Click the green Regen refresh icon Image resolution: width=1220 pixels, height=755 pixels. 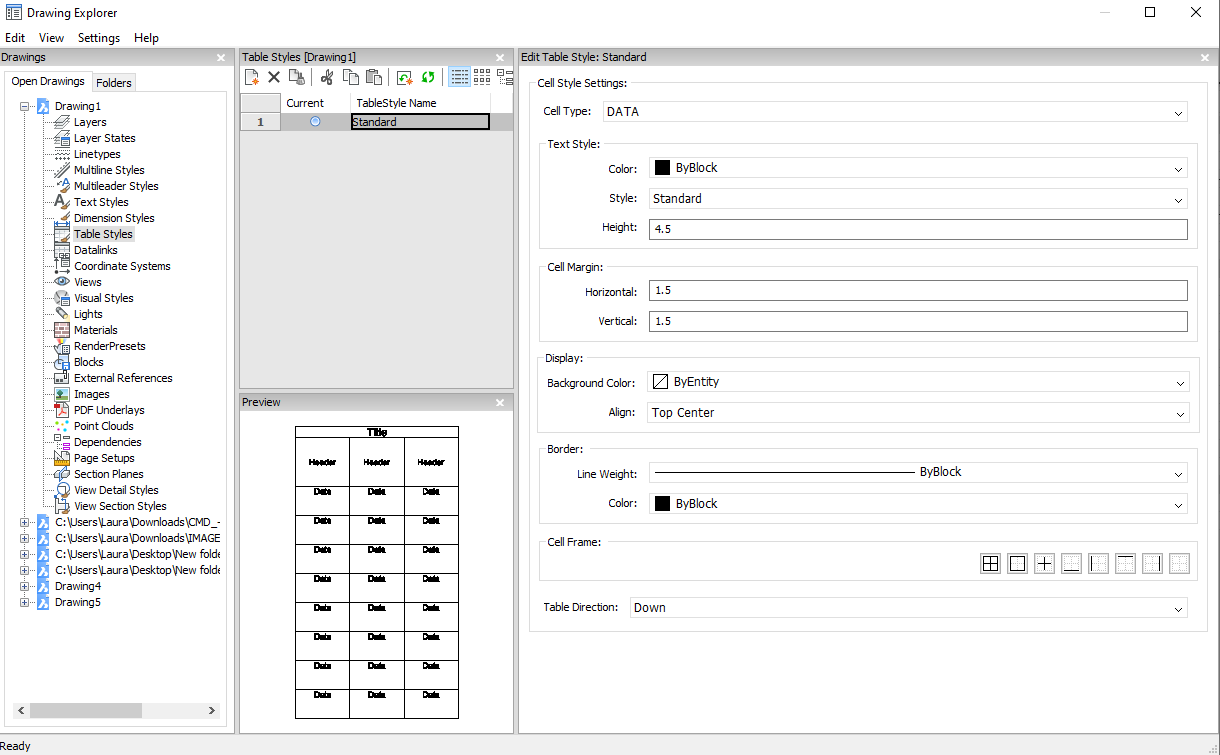(x=428, y=77)
